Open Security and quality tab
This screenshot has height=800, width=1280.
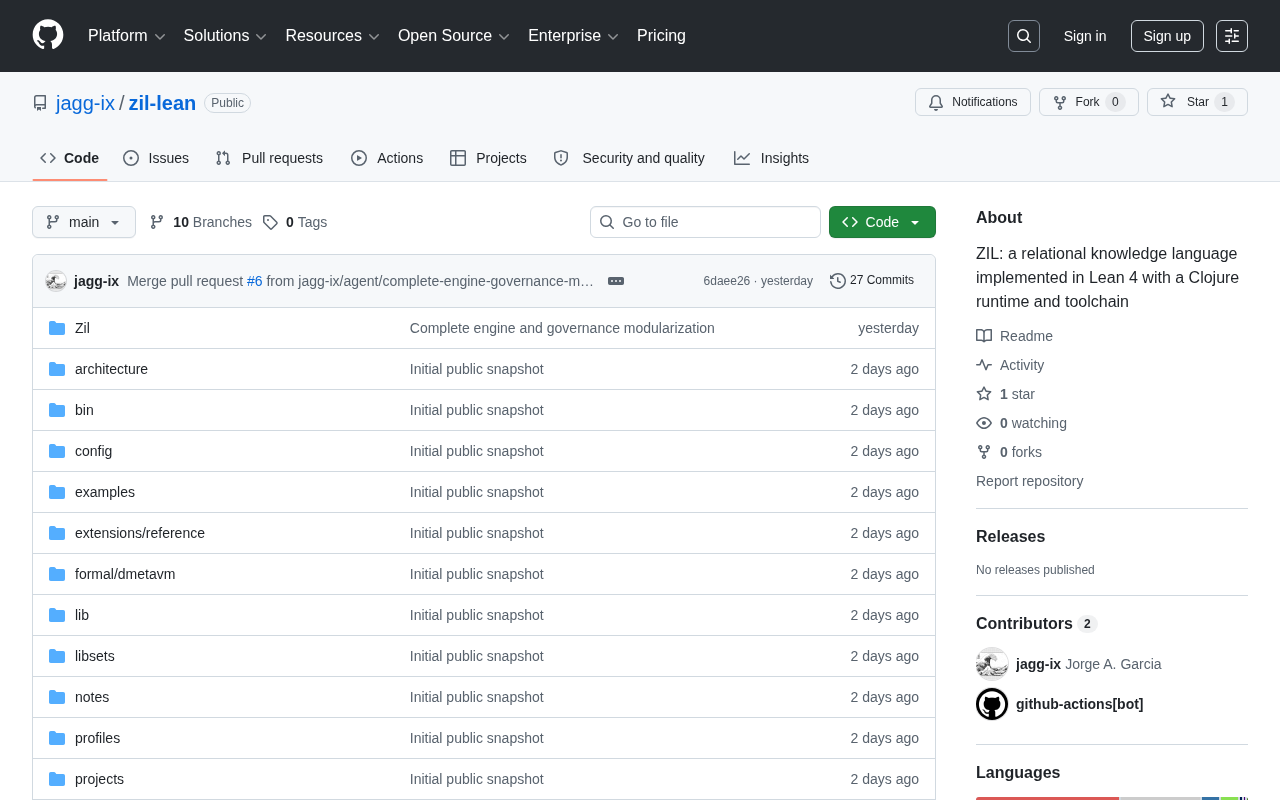tap(629, 158)
